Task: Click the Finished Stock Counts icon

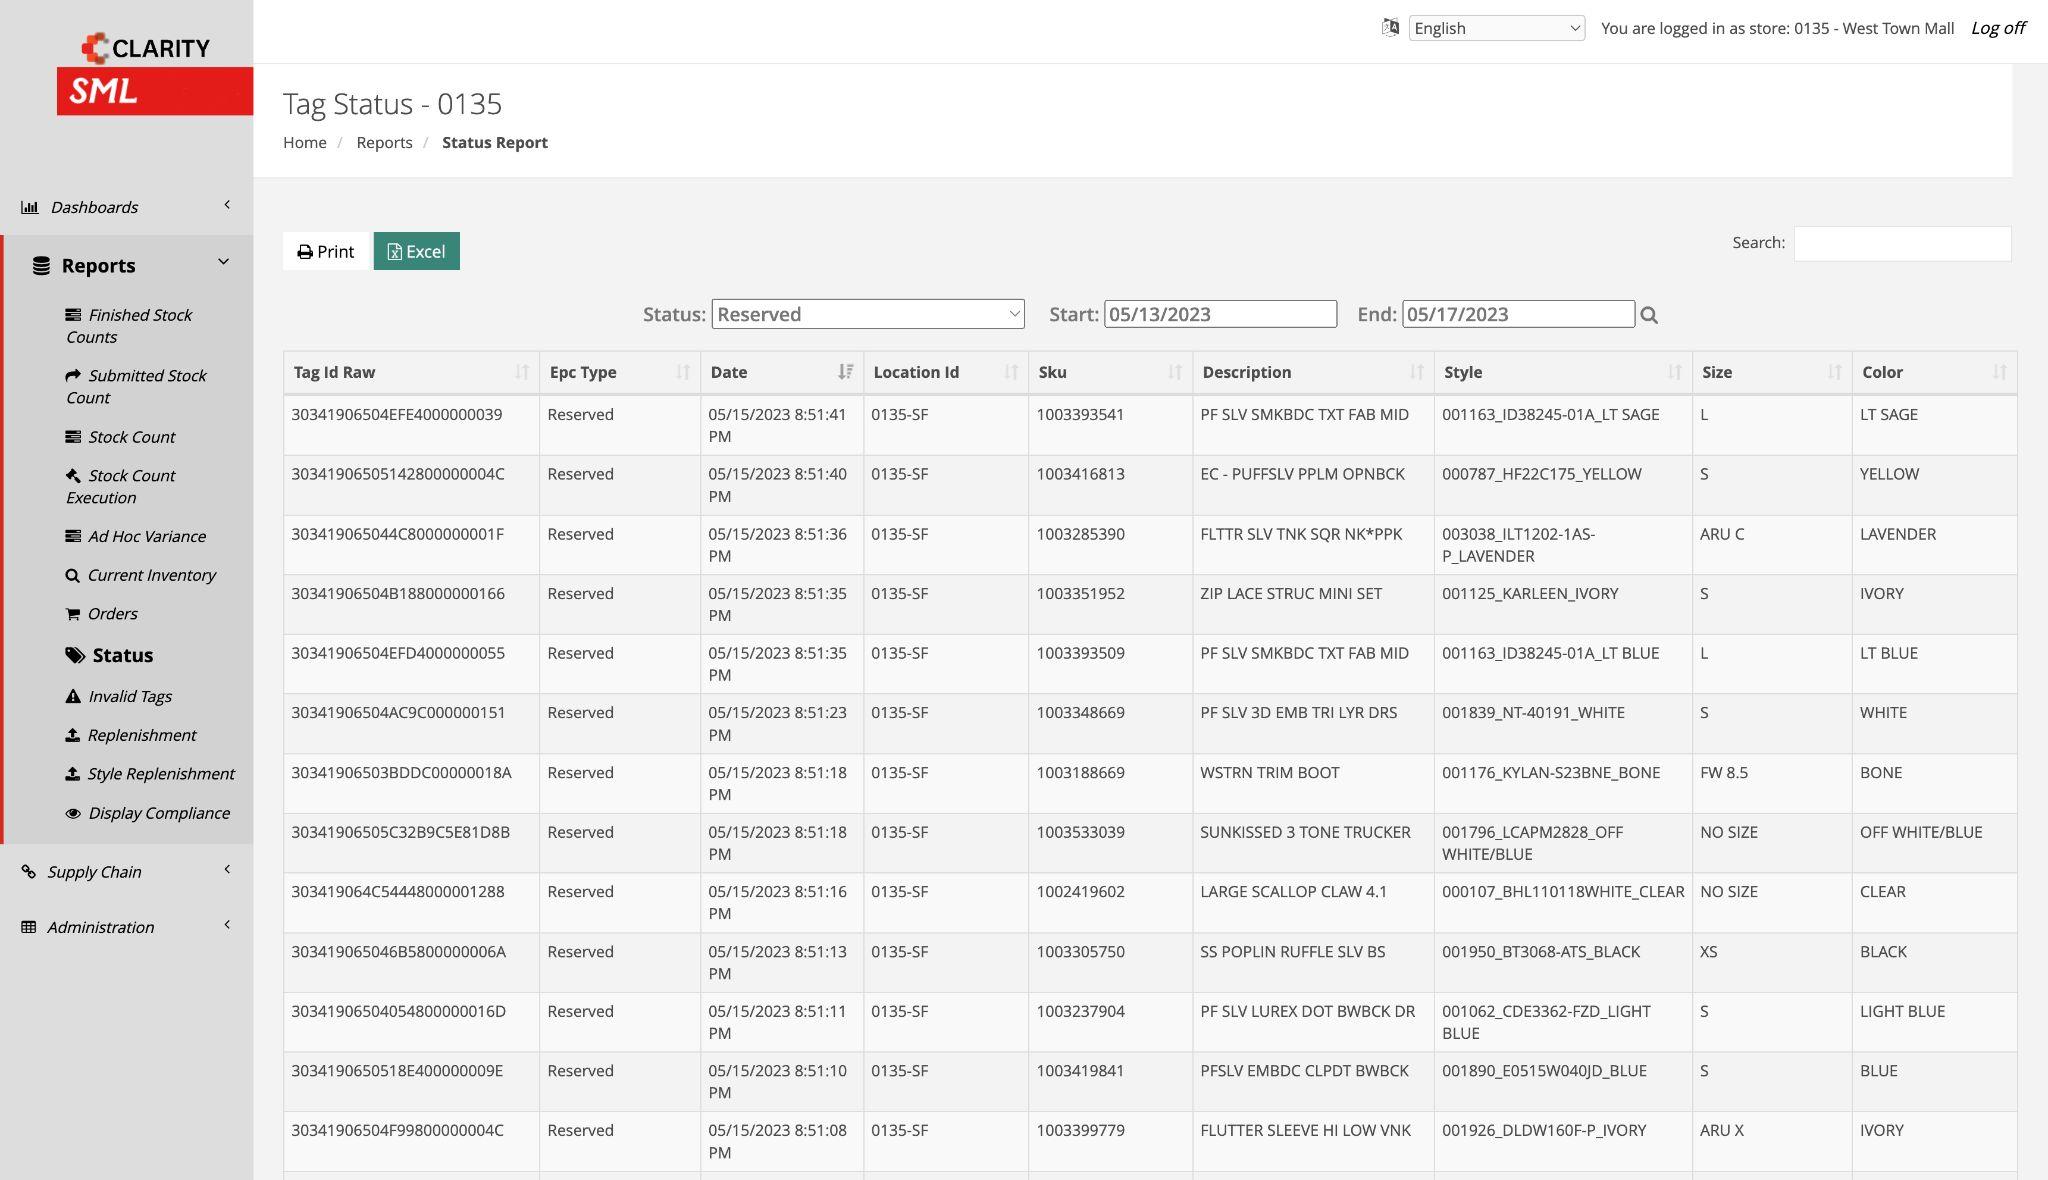Action: coord(73,315)
